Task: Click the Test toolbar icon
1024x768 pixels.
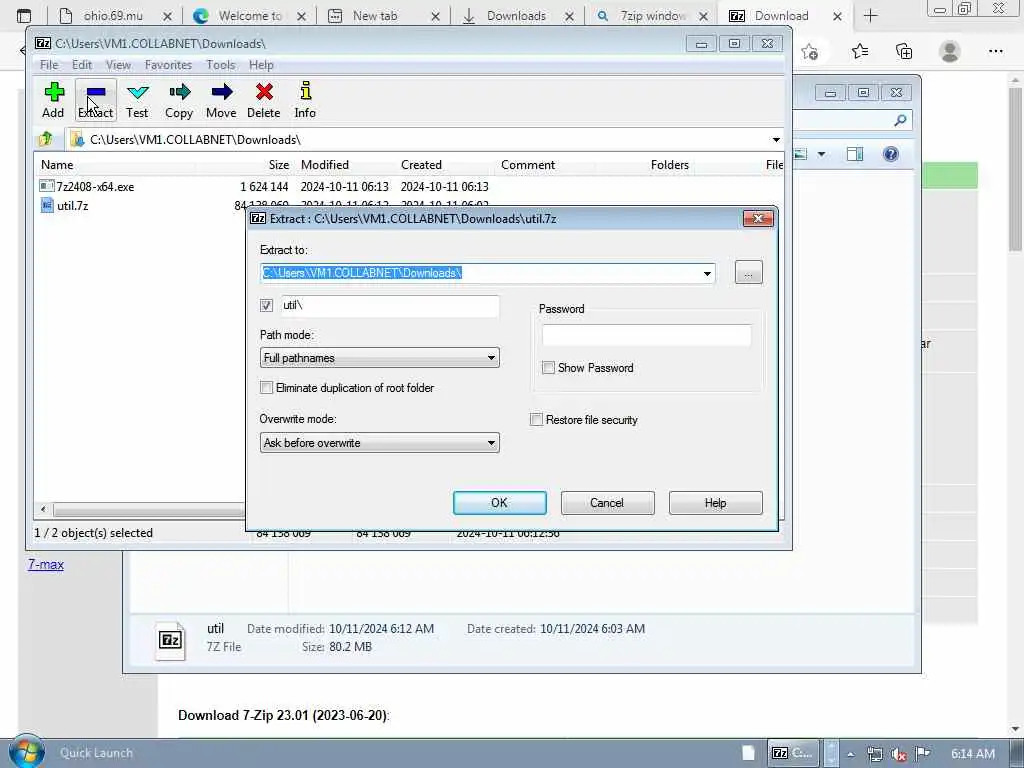Action: click(x=137, y=100)
